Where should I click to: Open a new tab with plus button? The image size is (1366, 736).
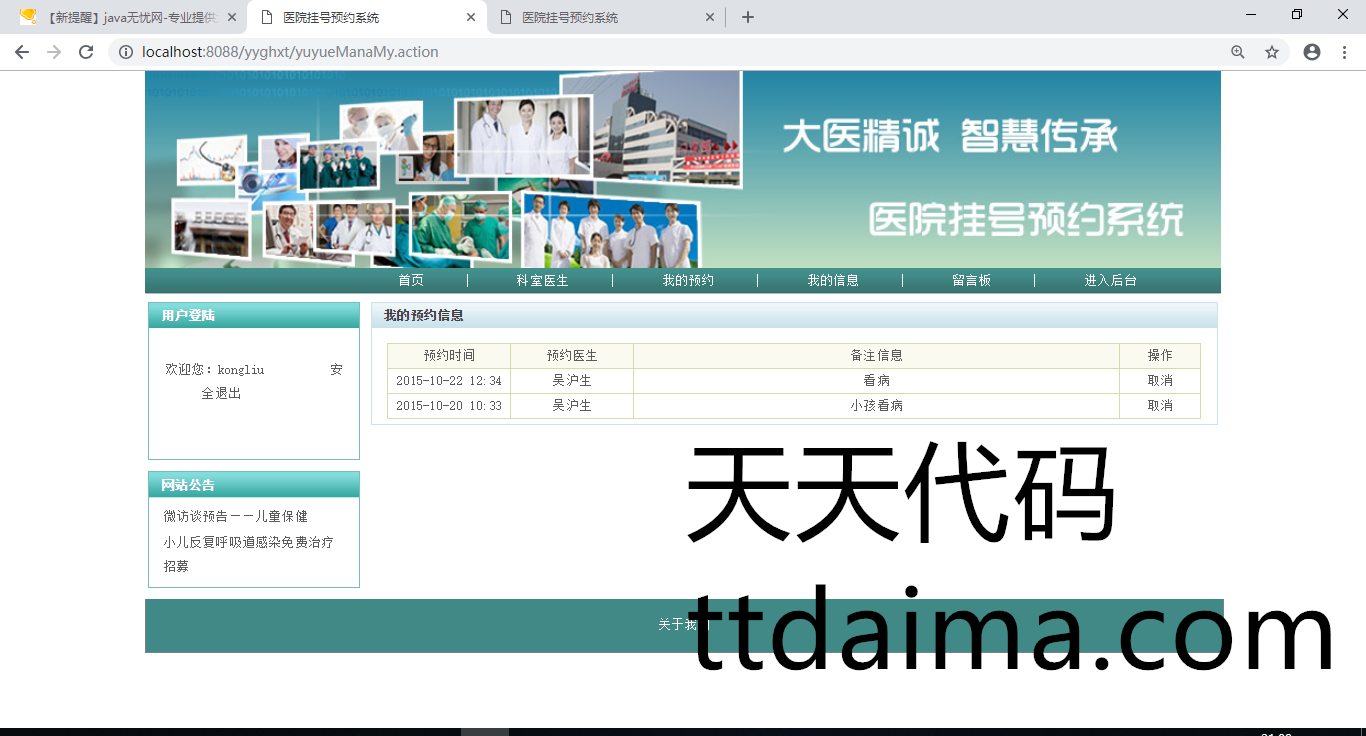pos(748,17)
